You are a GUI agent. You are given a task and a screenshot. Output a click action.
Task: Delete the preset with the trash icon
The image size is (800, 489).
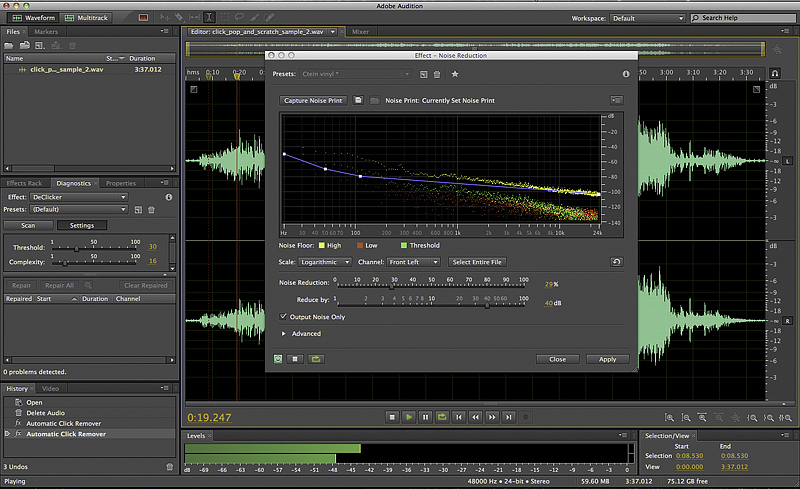tap(437, 74)
